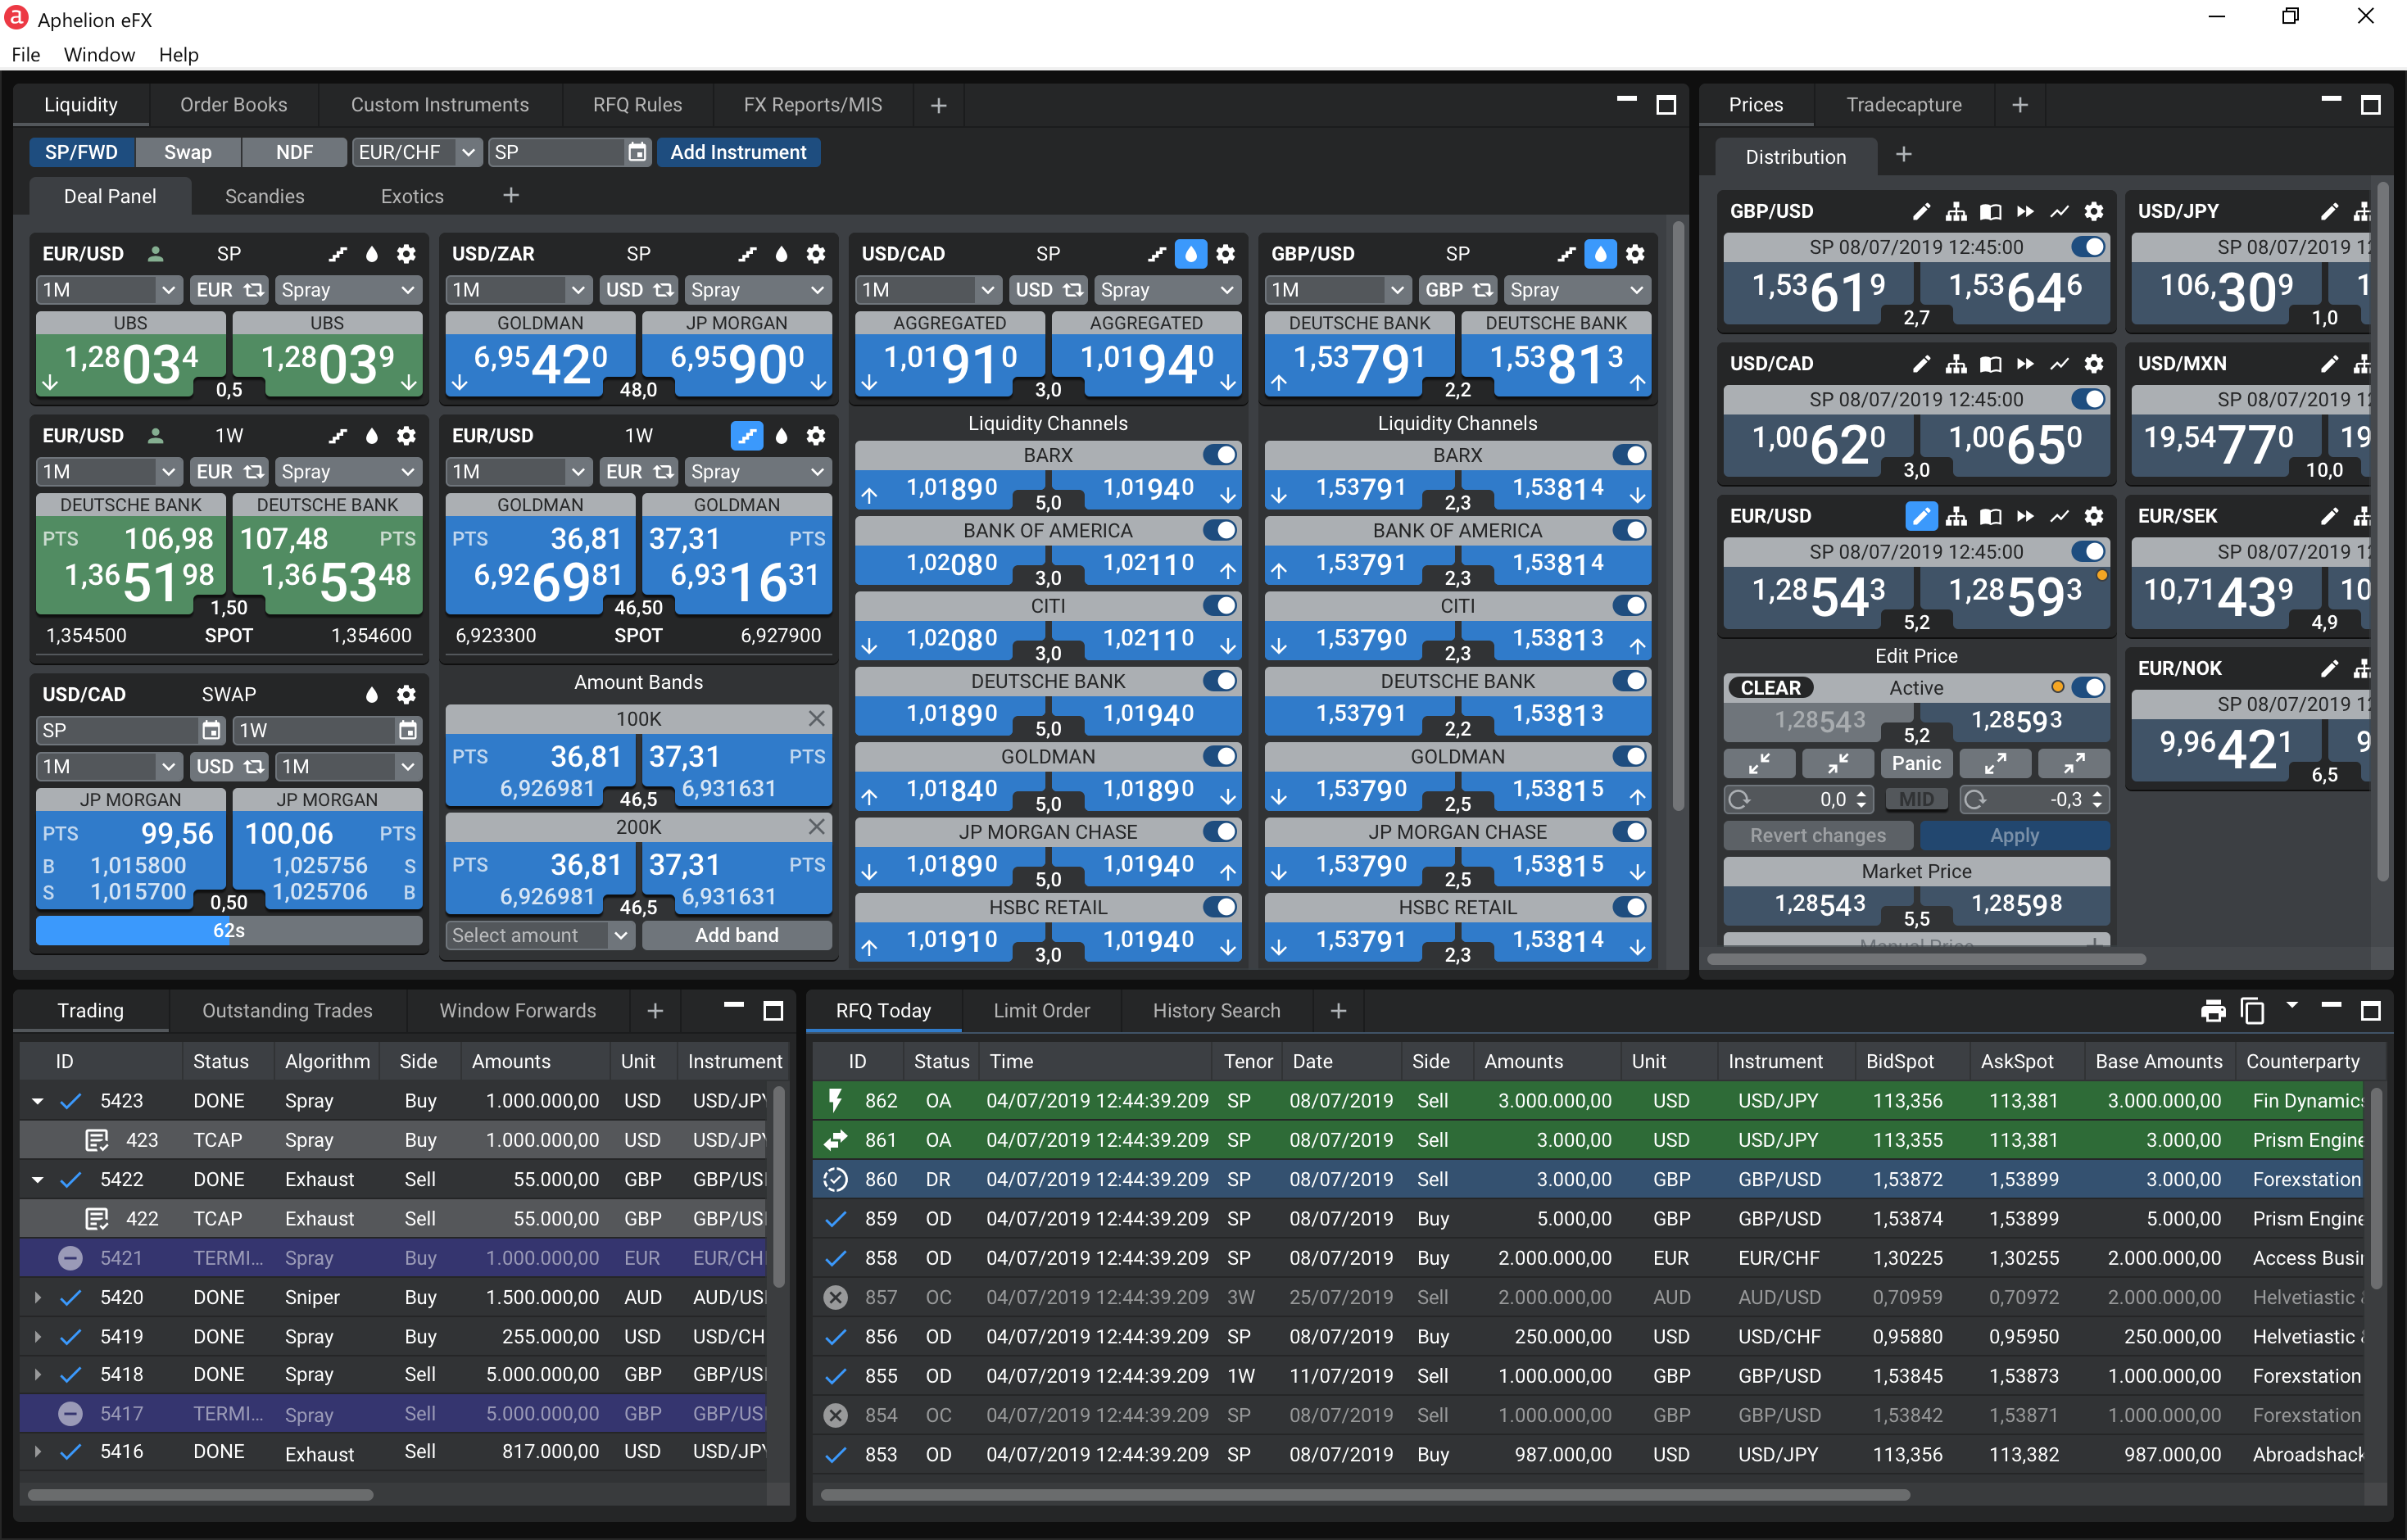Open the Tradecapture tab
The height and width of the screenshot is (1540, 2407).
(1904, 105)
